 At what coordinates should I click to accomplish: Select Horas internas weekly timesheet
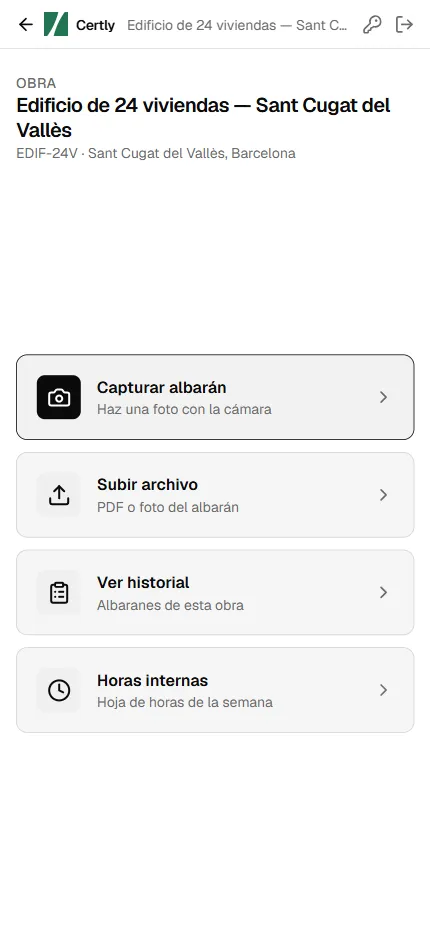pos(215,690)
